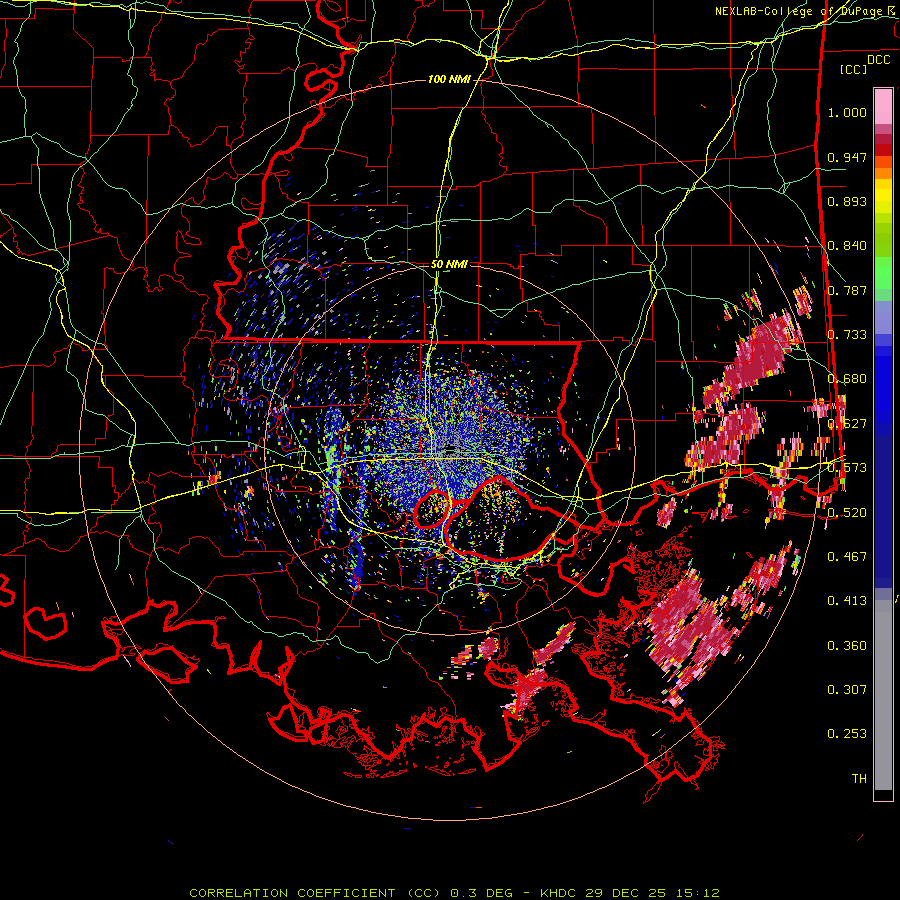Select the 29 DEC 25 date

[626, 893]
